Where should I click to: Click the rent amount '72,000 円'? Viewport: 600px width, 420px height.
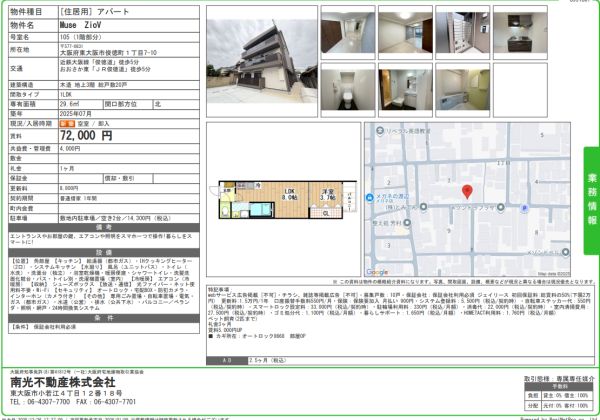pos(86,135)
